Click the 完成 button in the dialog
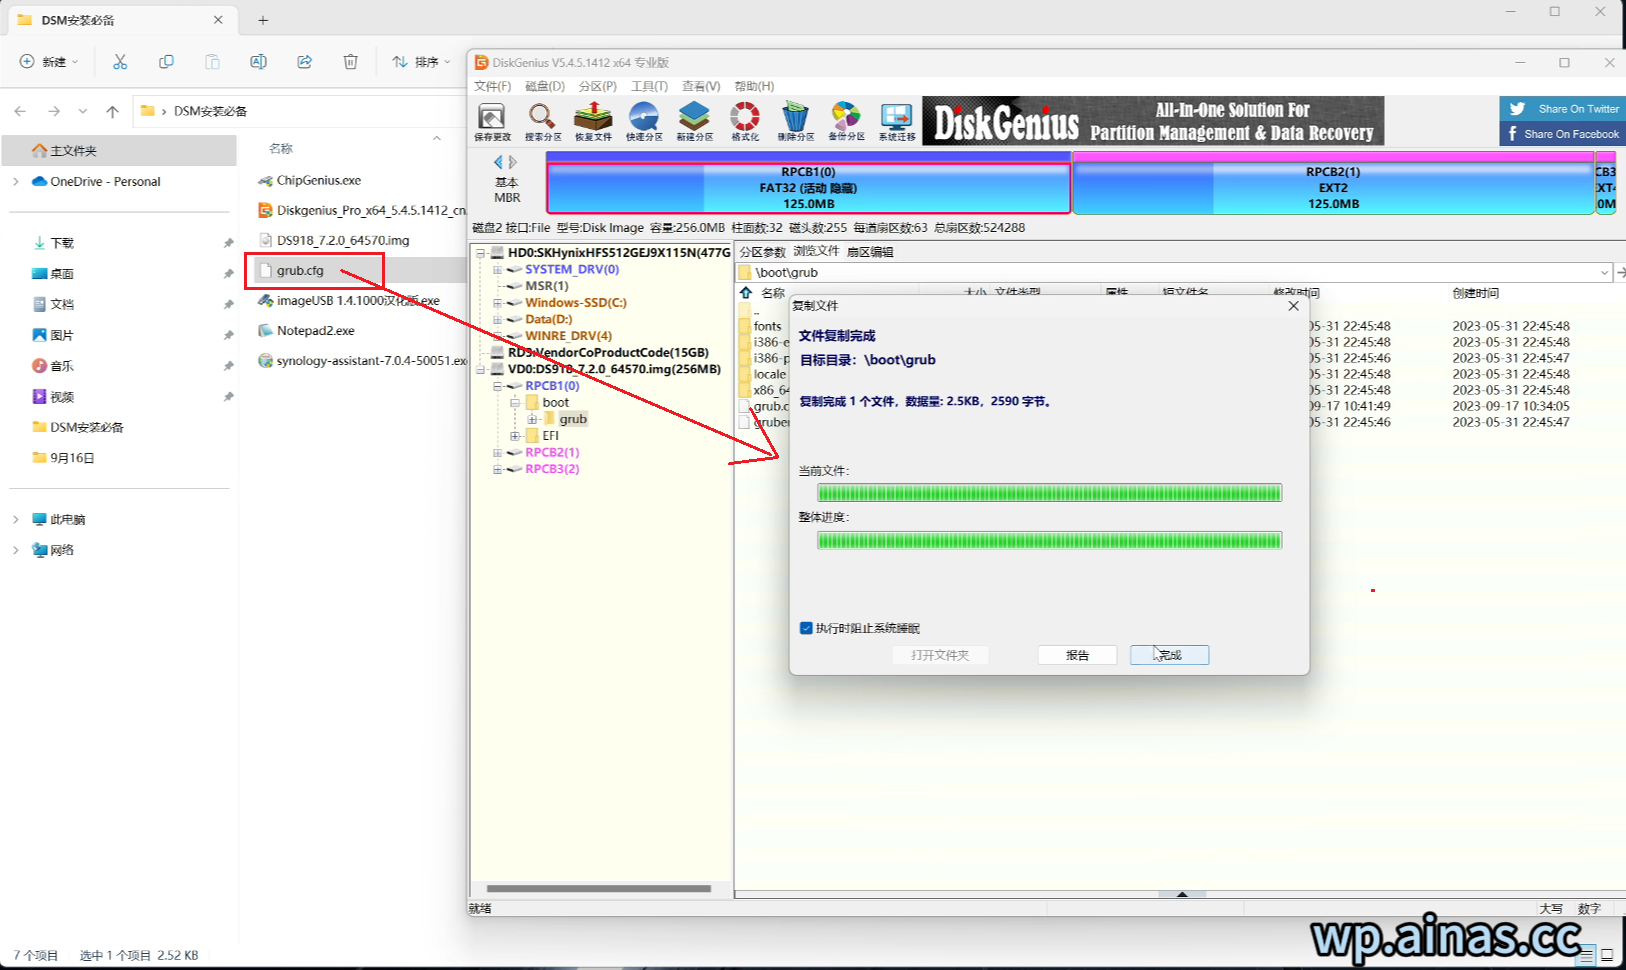1626x970 pixels. [1168, 654]
